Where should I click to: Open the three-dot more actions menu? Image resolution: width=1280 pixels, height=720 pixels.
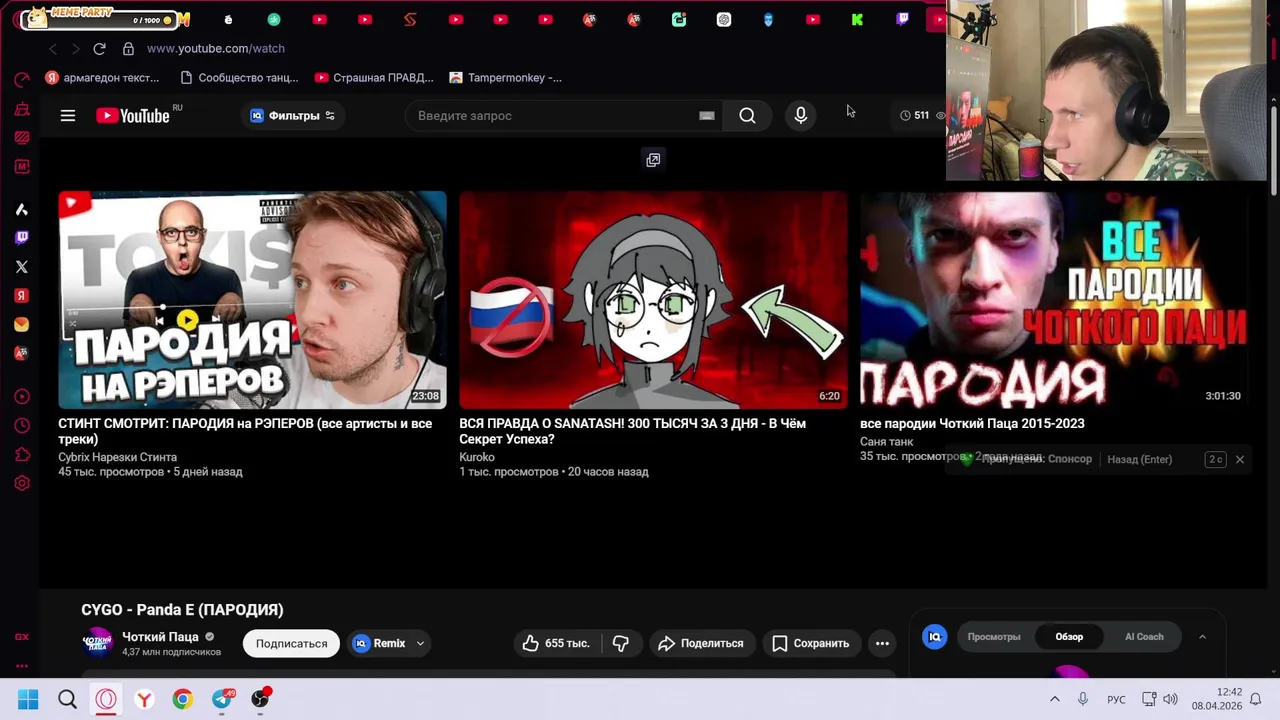(x=882, y=644)
